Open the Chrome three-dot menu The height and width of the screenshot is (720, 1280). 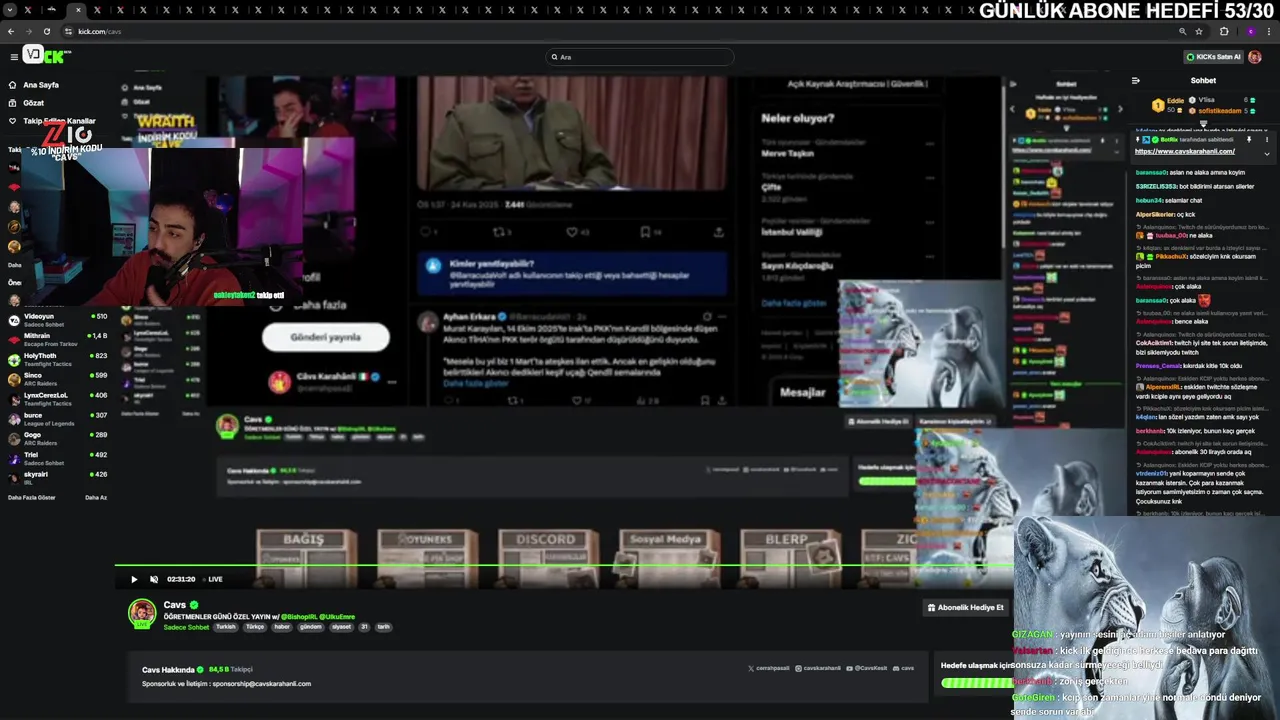[1269, 31]
